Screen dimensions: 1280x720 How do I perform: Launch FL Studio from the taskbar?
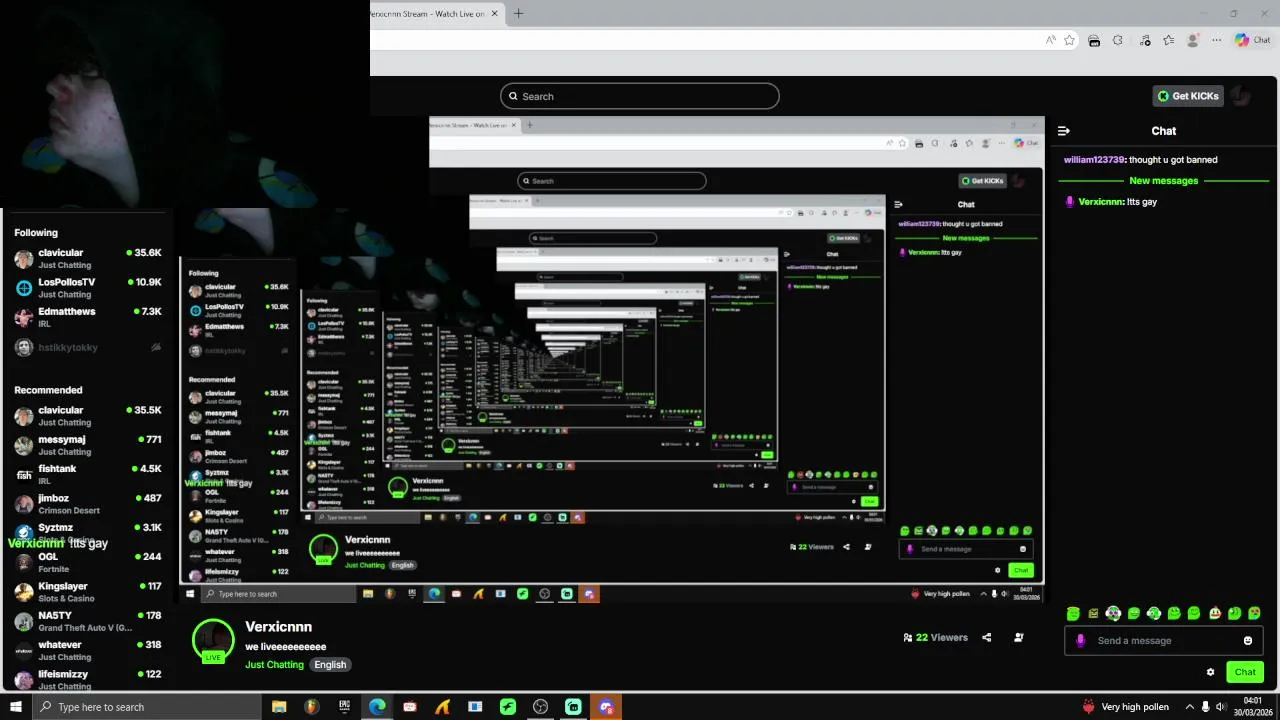coord(312,707)
